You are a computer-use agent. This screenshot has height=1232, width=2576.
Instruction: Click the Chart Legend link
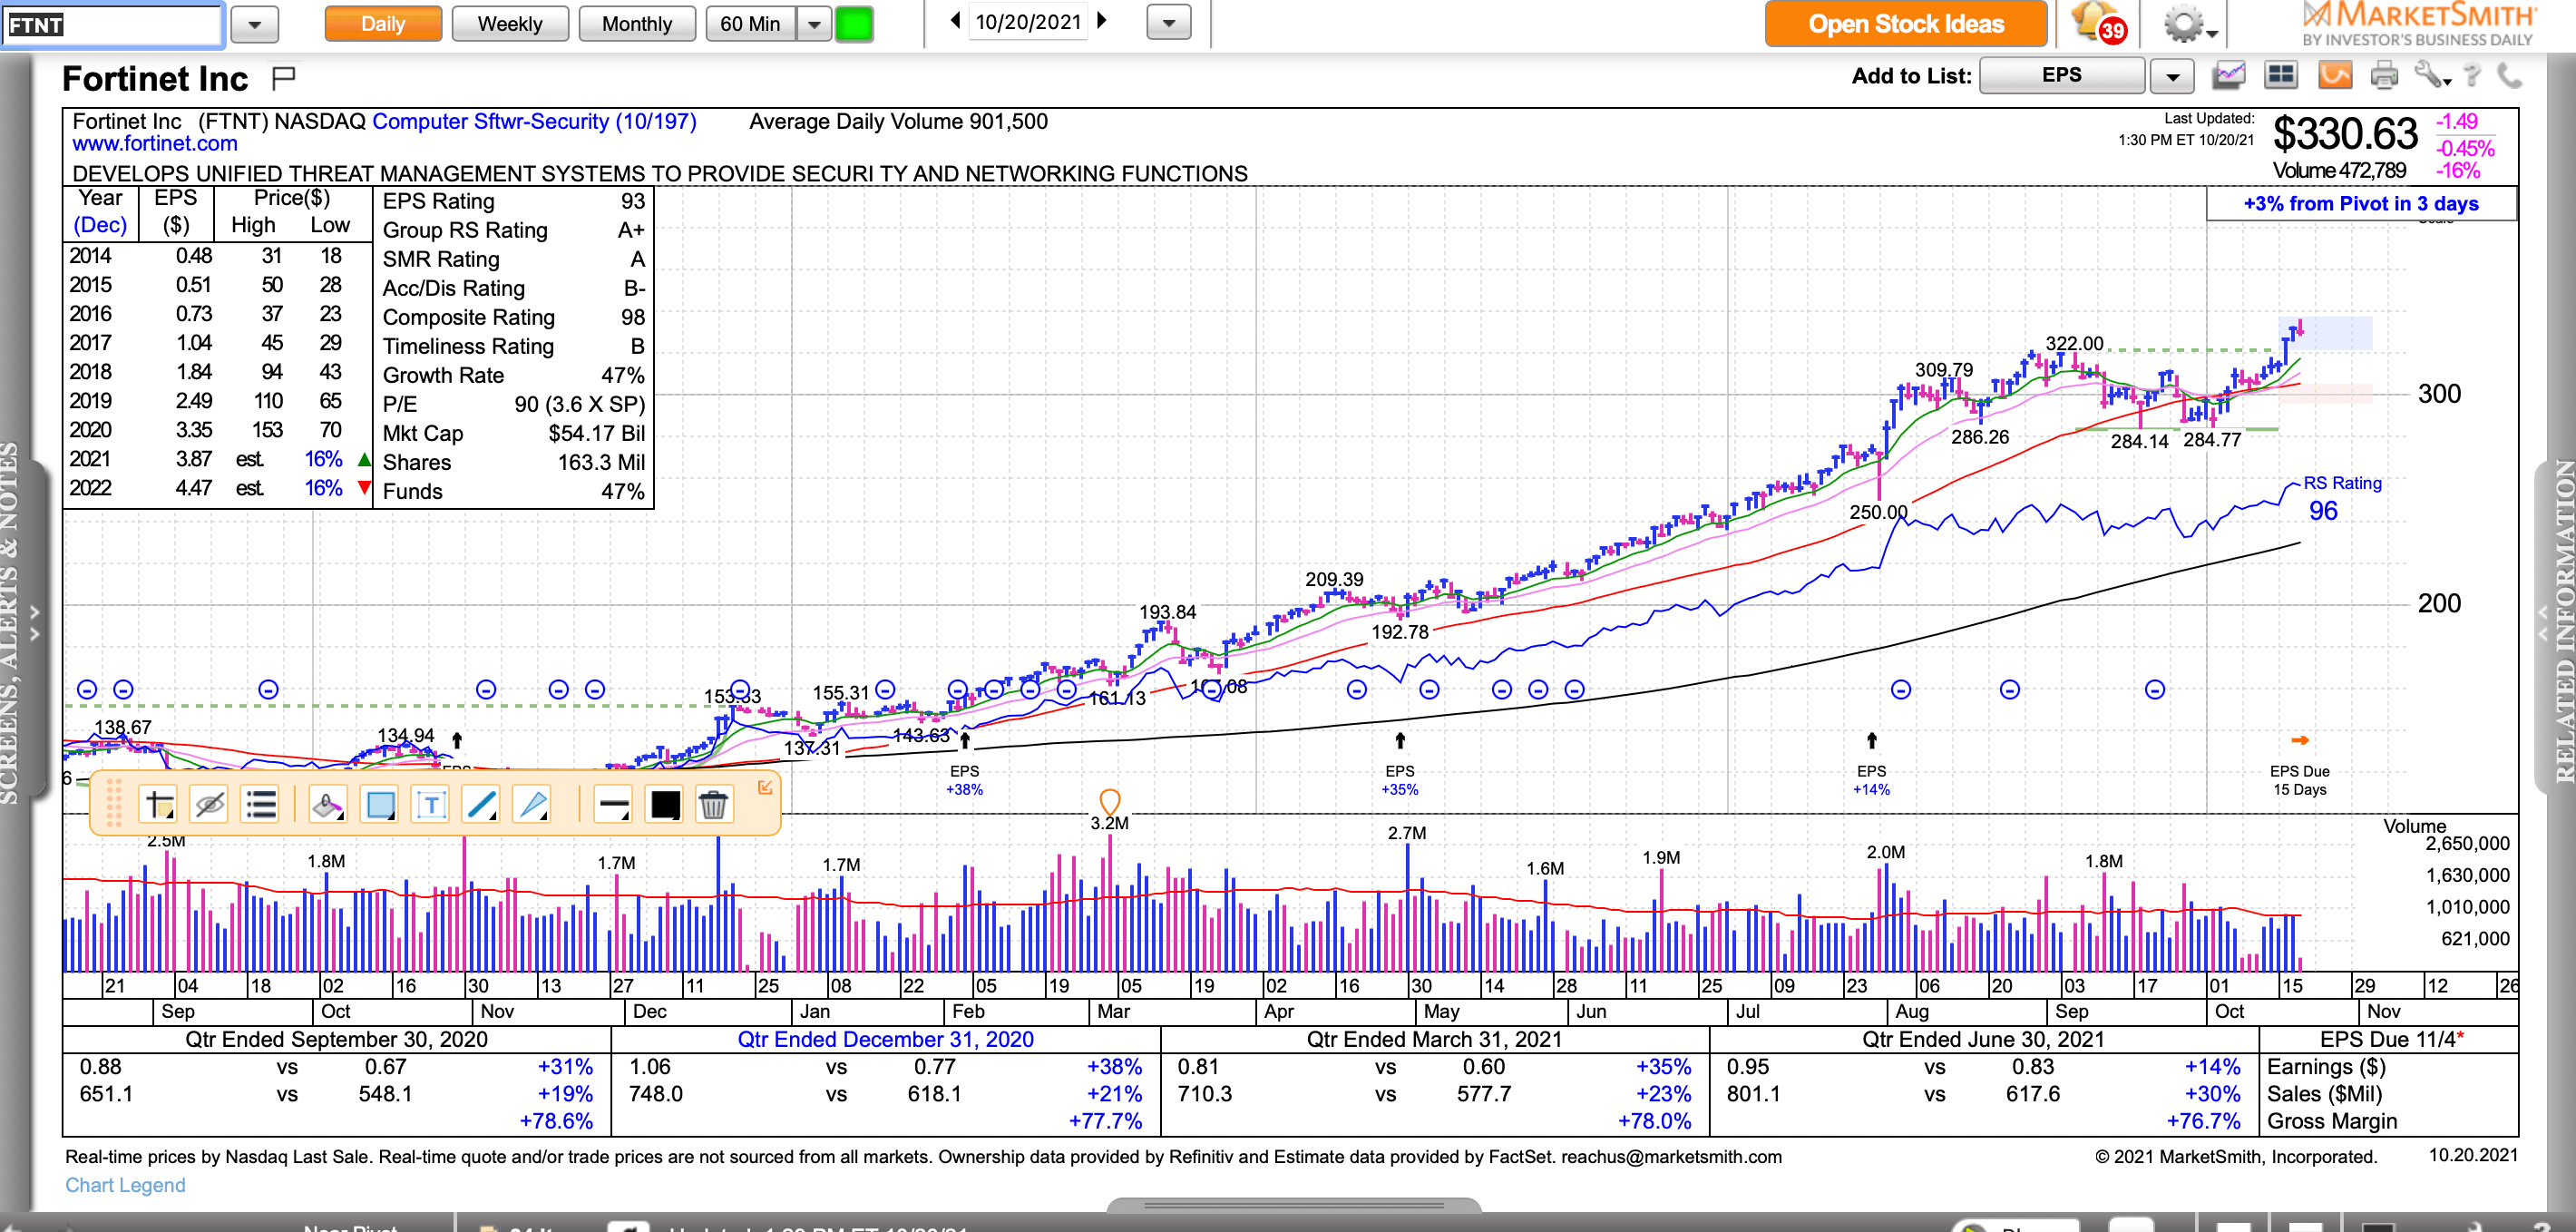click(125, 1185)
